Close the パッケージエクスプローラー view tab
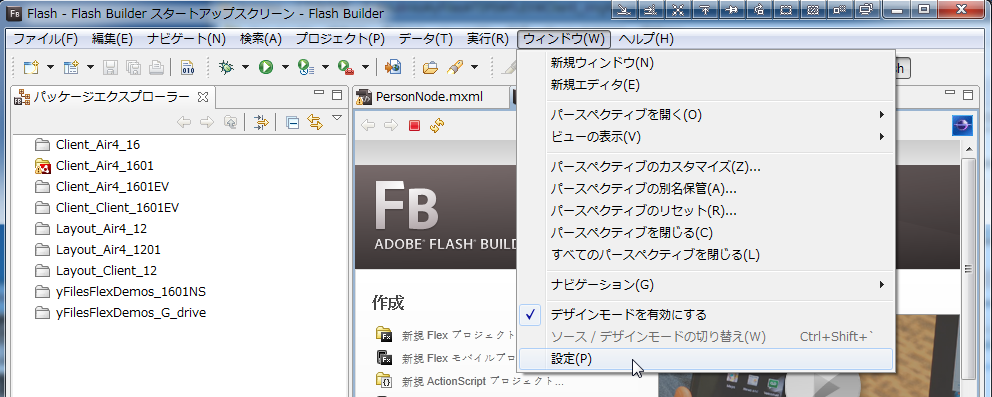Screen dimensions: 992x397 point(202,97)
